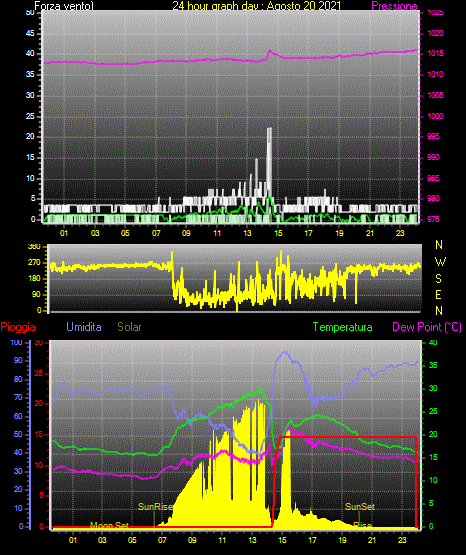The image size is (466, 555).
Task: Click the SunRise marker in bottom chart
Action: coord(155,507)
